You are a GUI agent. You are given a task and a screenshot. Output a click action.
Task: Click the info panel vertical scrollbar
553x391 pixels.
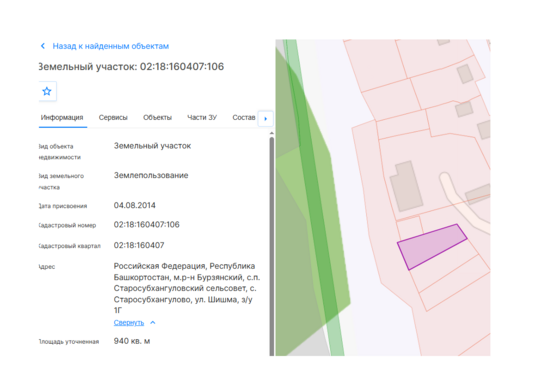point(272,246)
